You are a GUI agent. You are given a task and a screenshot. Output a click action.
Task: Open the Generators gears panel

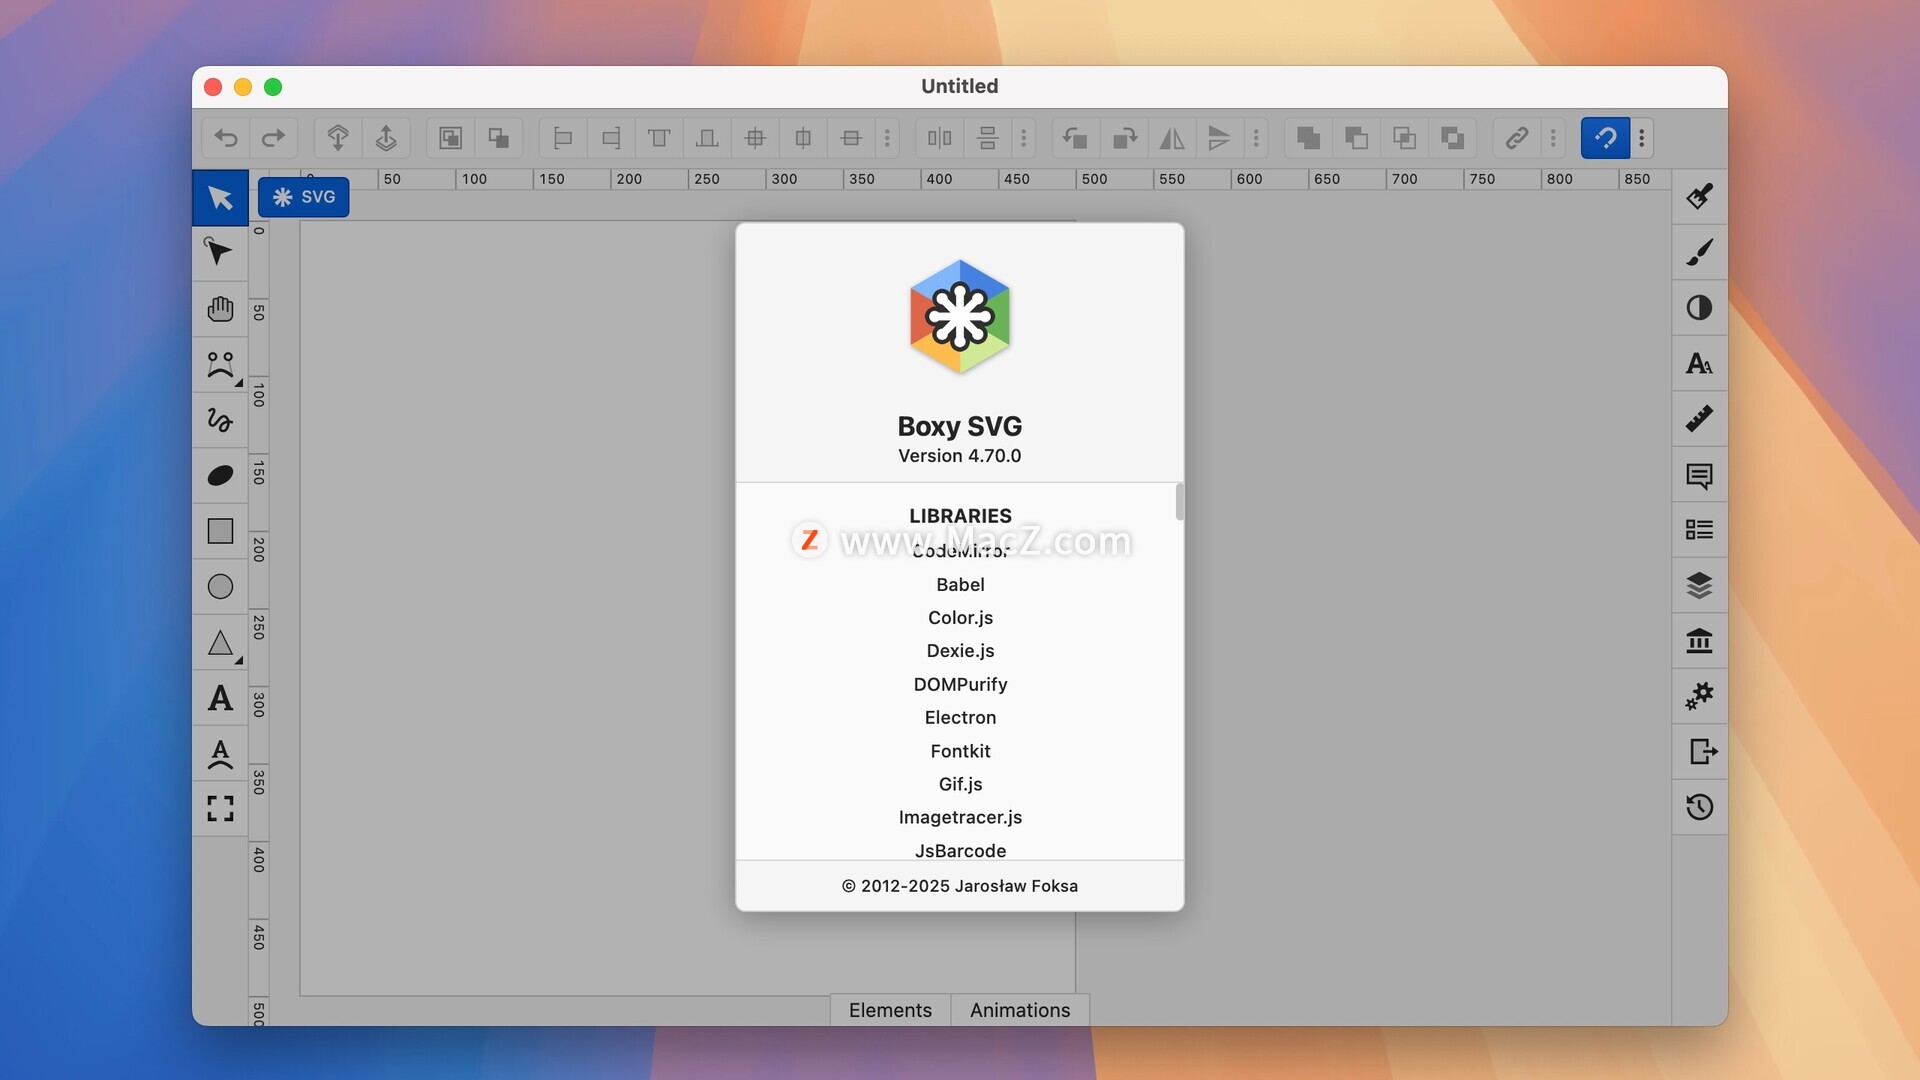[1699, 696]
